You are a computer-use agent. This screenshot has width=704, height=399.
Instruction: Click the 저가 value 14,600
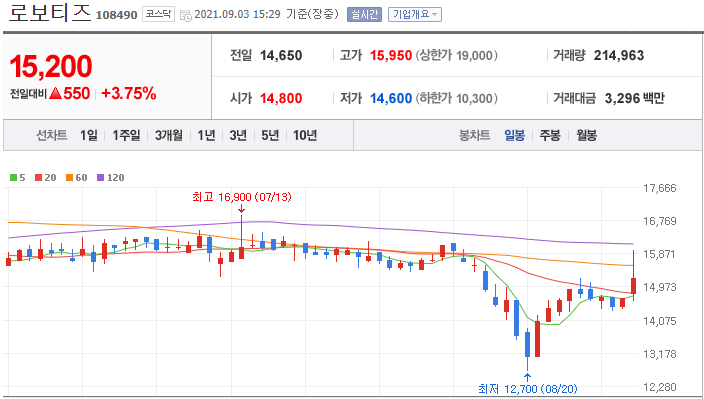[391, 98]
